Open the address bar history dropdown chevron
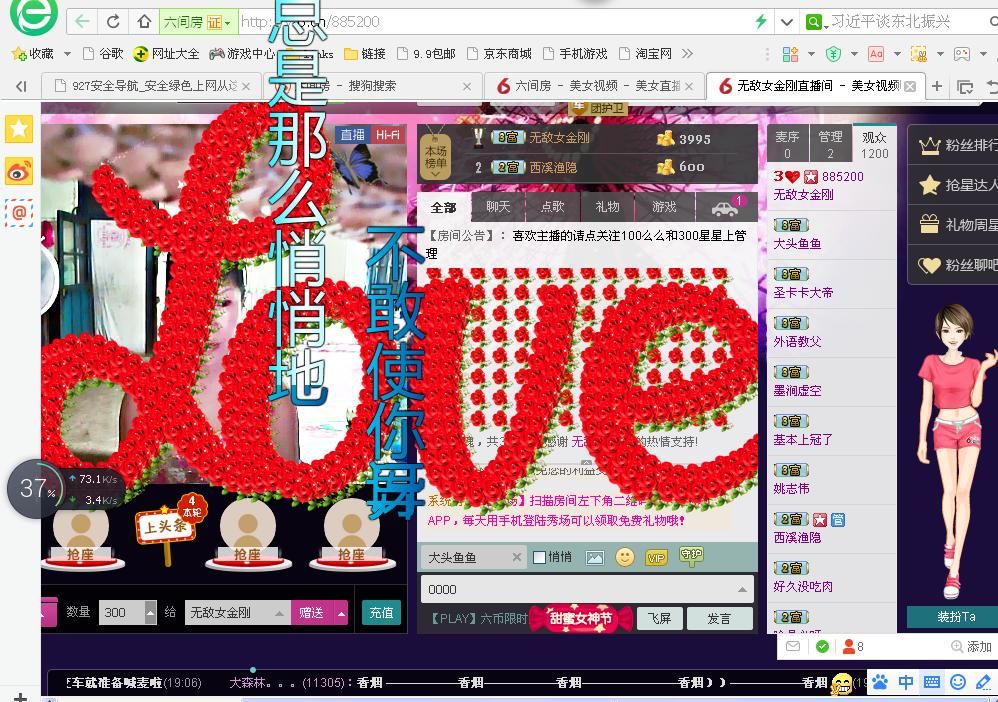 [787, 22]
